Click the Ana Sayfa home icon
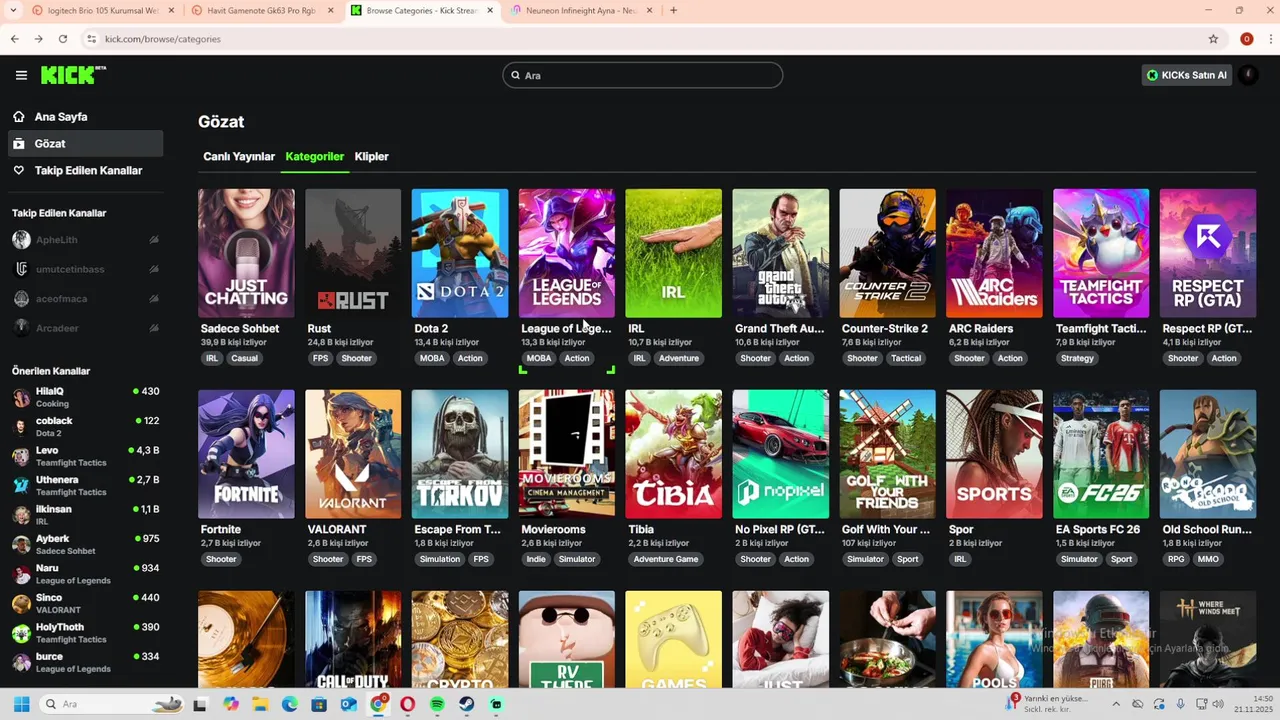Image resolution: width=1280 pixels, height=720 pixels. 19,117
